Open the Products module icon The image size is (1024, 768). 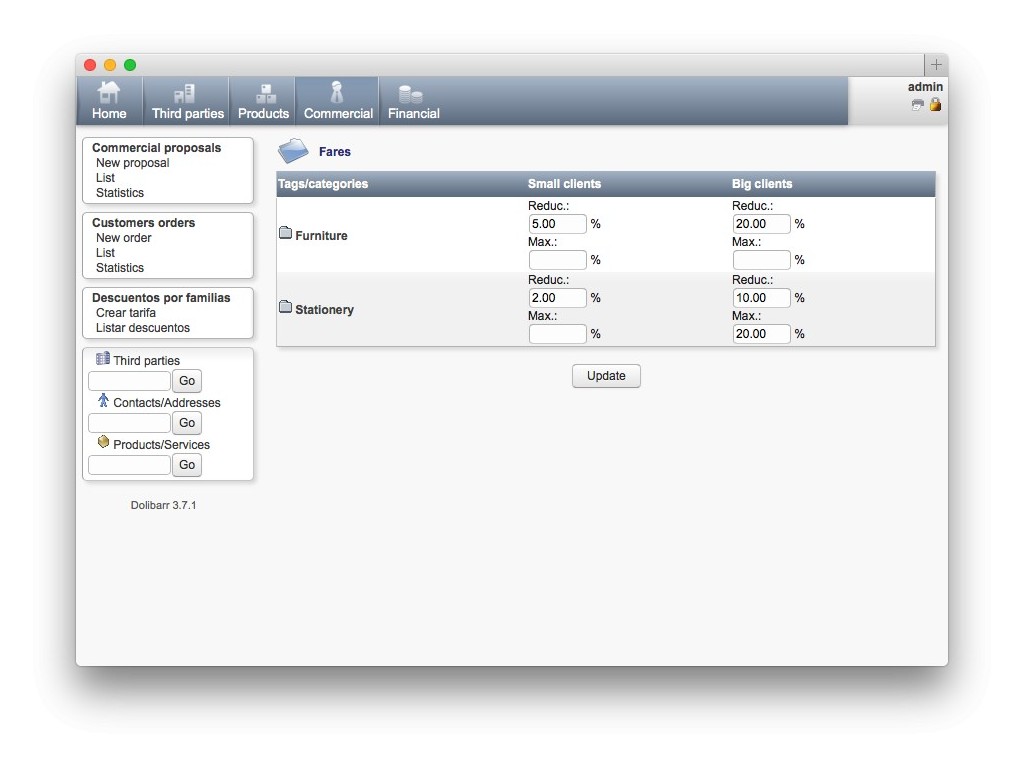tap(265, 93)
